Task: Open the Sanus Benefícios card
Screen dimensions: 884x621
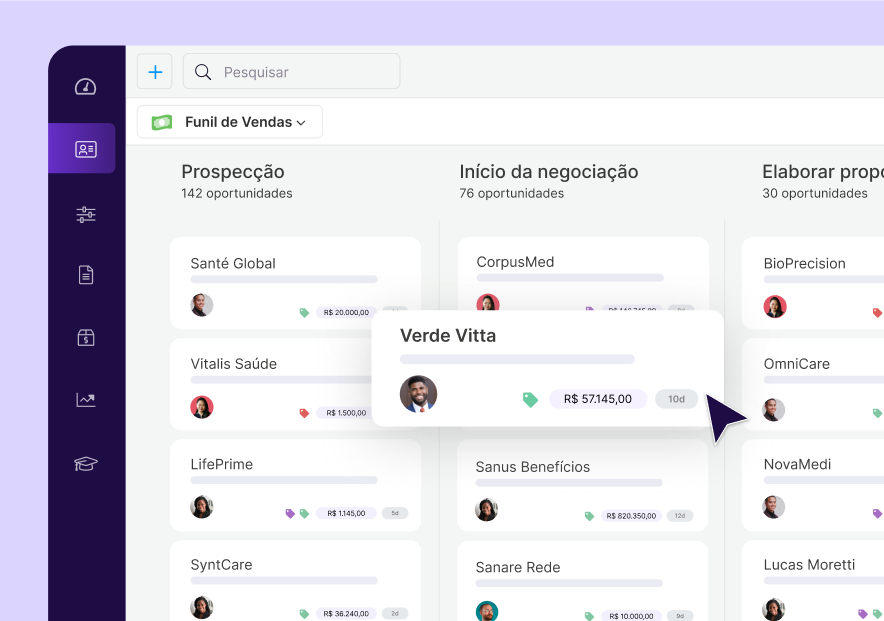Action: pyautogui.click(x=582, y=485)
